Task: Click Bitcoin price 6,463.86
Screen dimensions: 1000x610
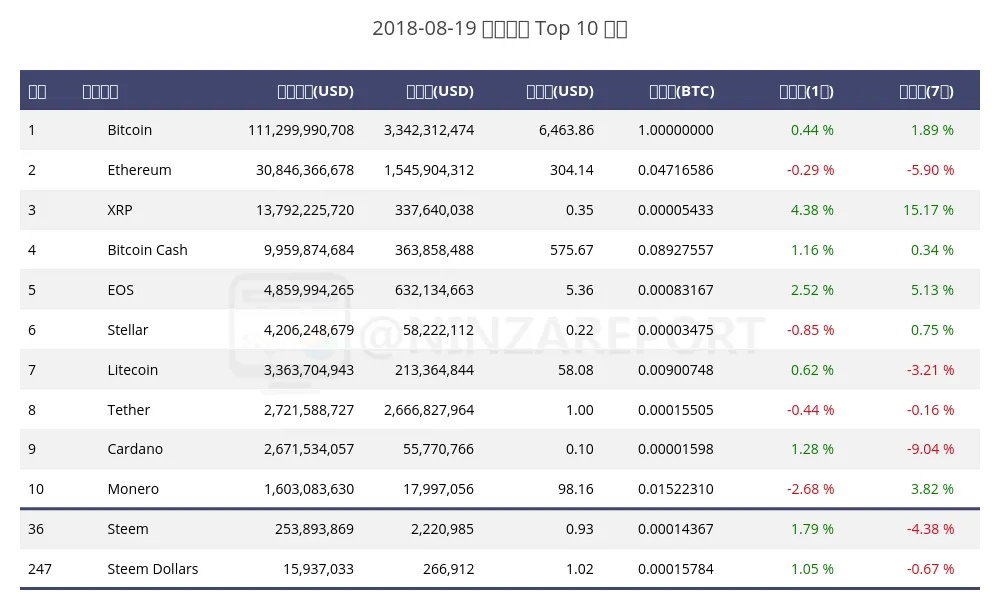Action: point(566,130)
